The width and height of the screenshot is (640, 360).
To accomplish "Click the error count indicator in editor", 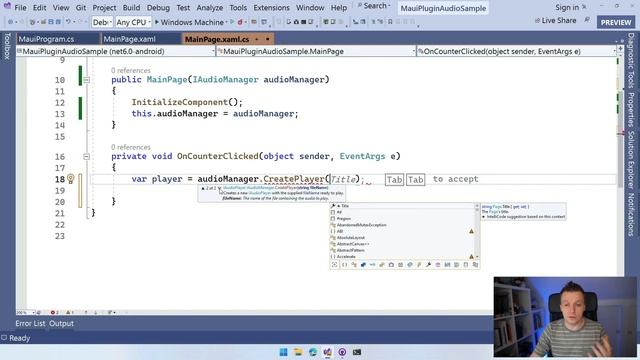I will coord(54,312).
